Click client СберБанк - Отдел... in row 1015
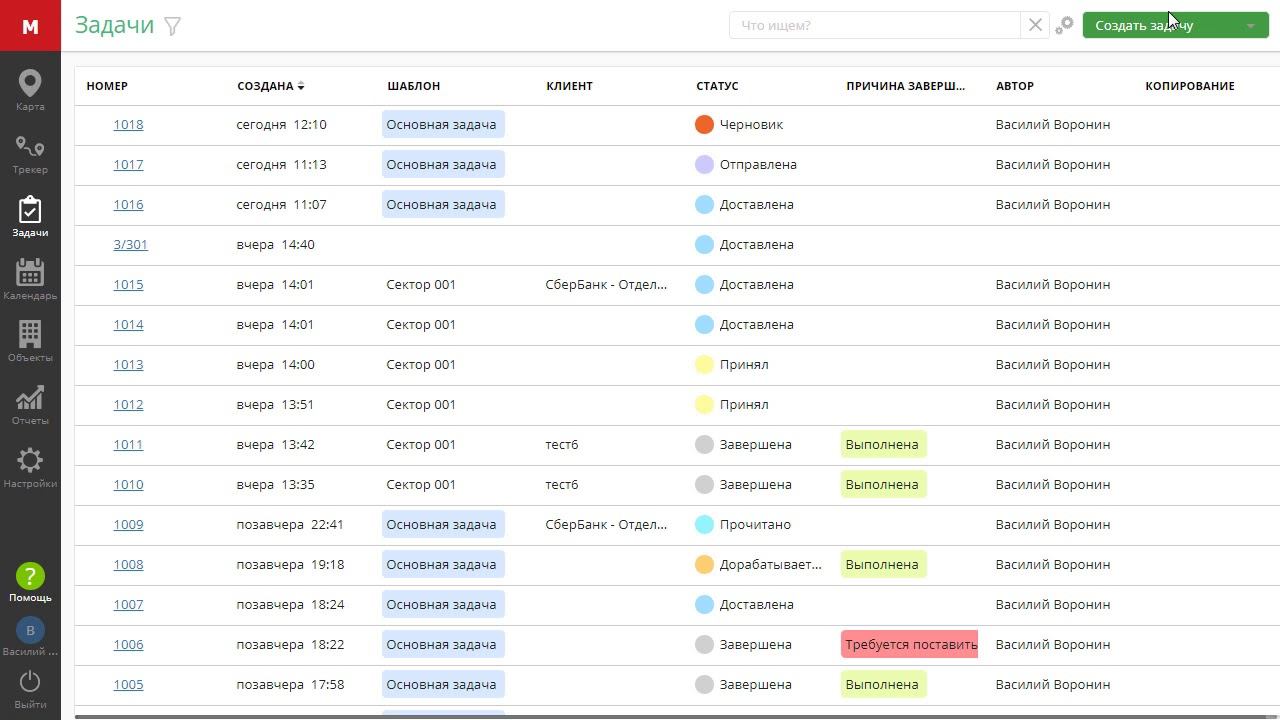 606,285
